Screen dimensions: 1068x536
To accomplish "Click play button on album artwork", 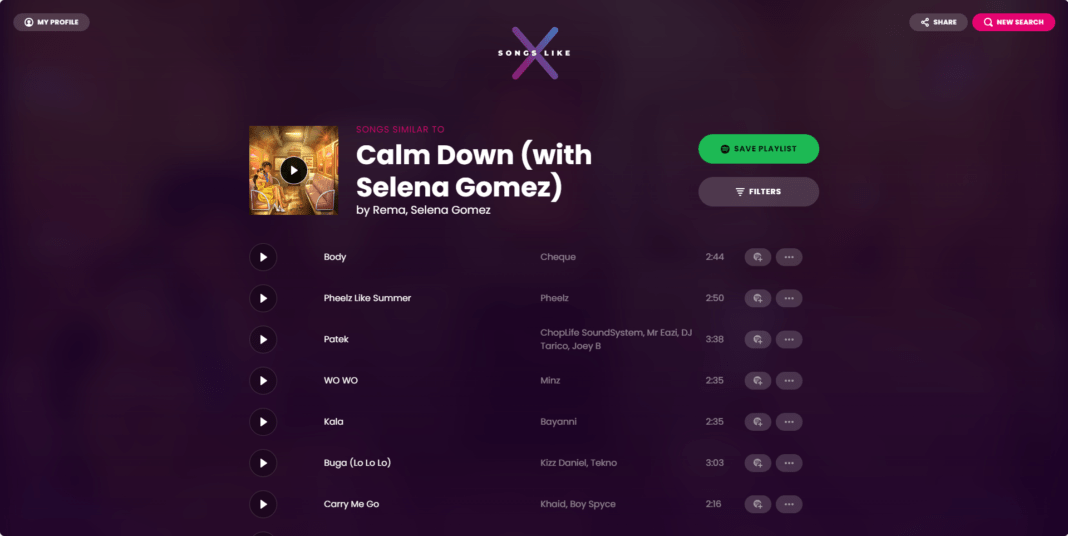I will pos(294,170).
